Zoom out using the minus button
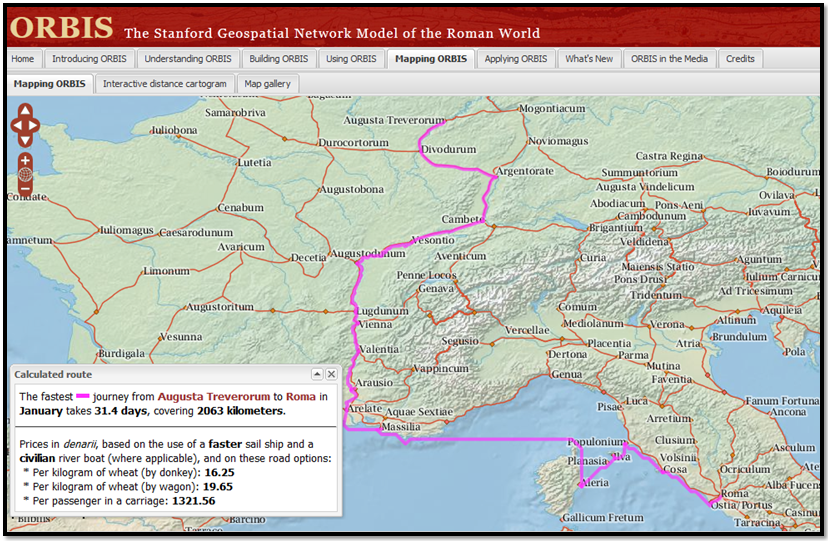 point(25,189)
